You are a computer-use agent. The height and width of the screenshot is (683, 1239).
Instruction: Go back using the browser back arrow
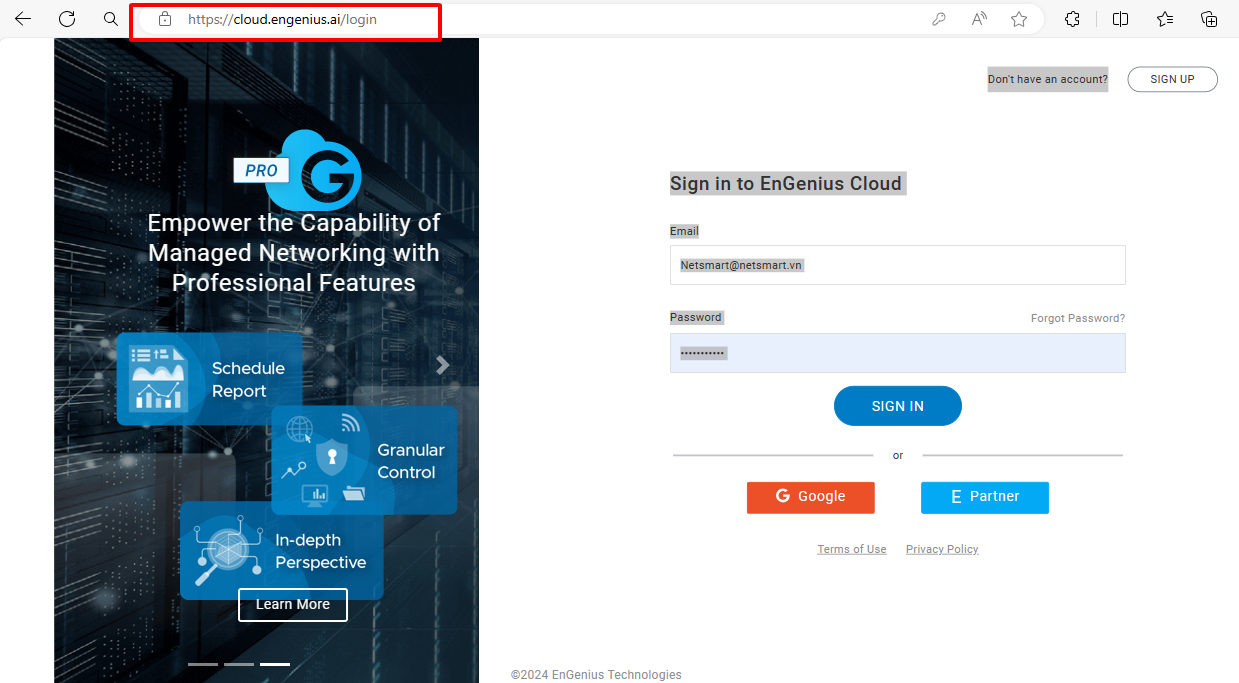pos(22,19)
